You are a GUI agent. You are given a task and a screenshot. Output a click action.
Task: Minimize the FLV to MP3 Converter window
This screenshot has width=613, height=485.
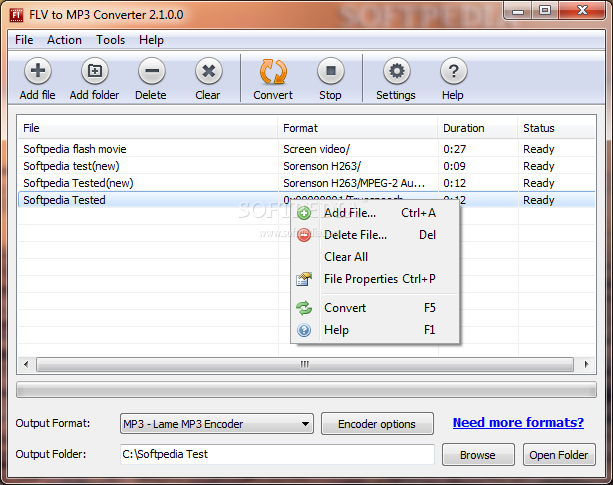coord(518,11)
